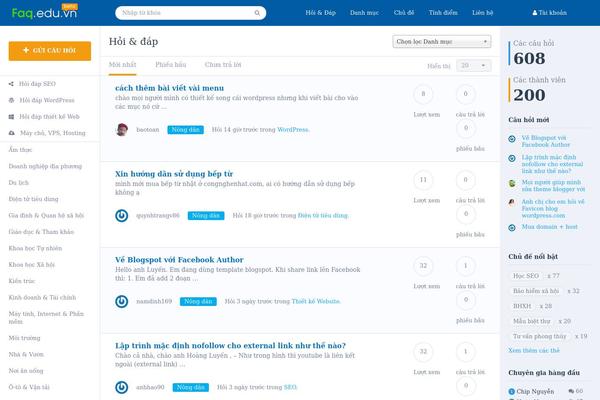Click the Hỏi đáp SEO share icon
The width and height of the screenshot is (600, 400).
point(11,84)
